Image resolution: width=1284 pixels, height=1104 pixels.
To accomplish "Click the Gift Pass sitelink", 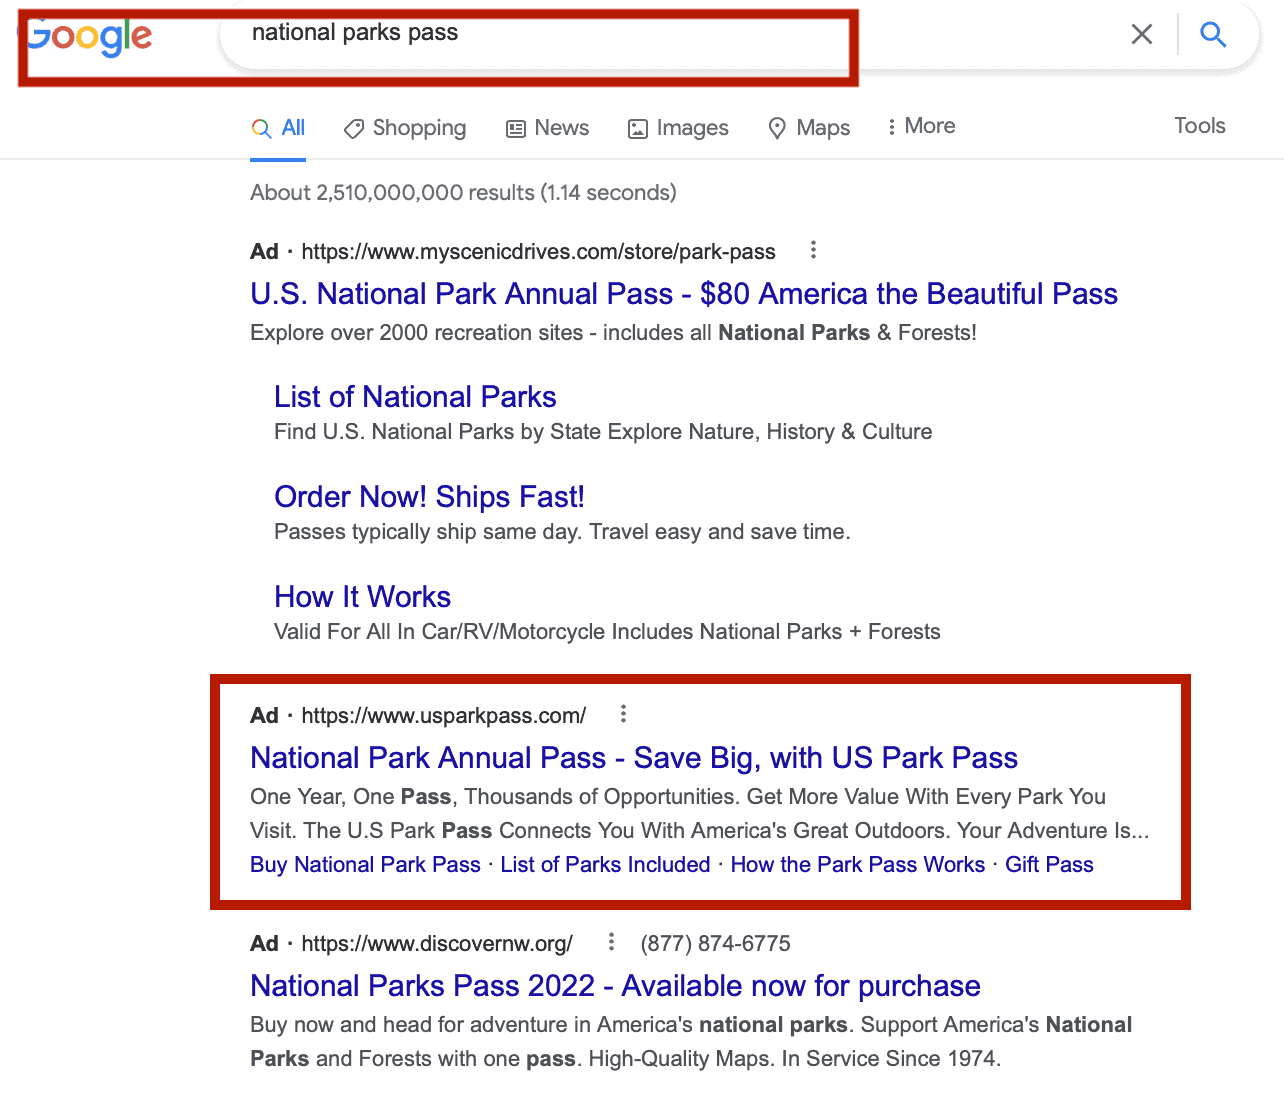I will pos(1049,865).
